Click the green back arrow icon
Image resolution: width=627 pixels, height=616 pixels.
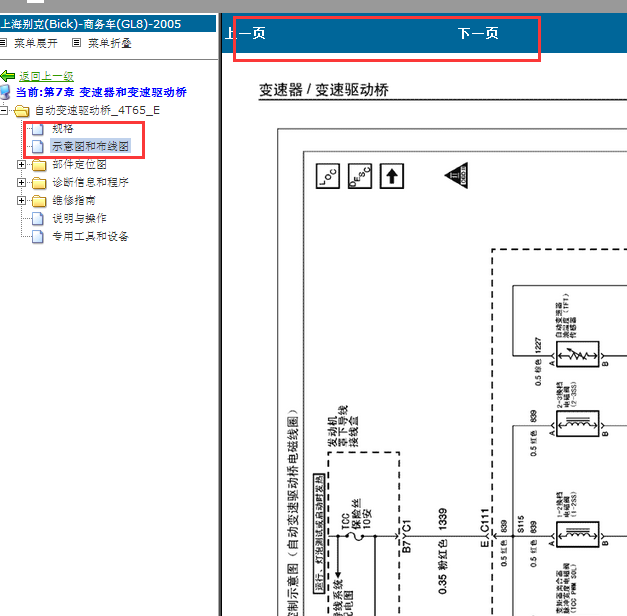click(x=8, y=76)
